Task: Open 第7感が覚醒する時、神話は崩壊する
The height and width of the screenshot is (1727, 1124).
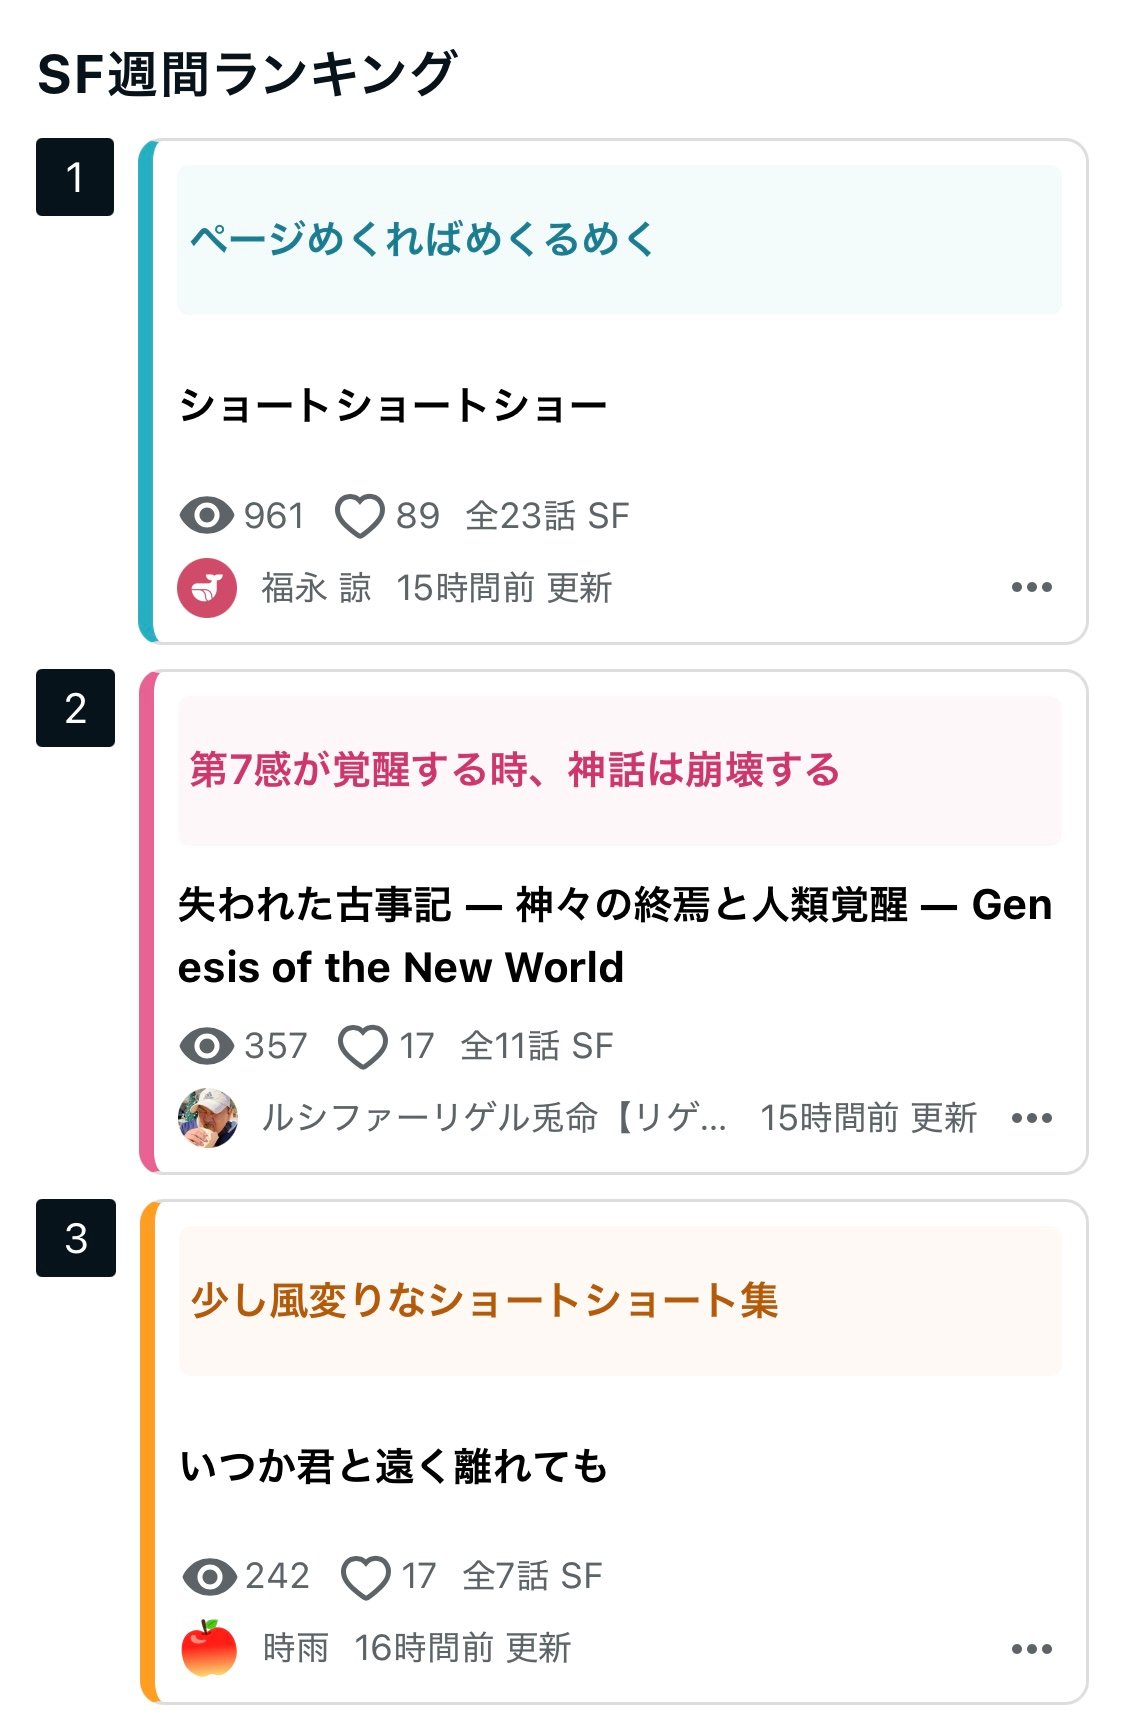Action: [514, 770]
